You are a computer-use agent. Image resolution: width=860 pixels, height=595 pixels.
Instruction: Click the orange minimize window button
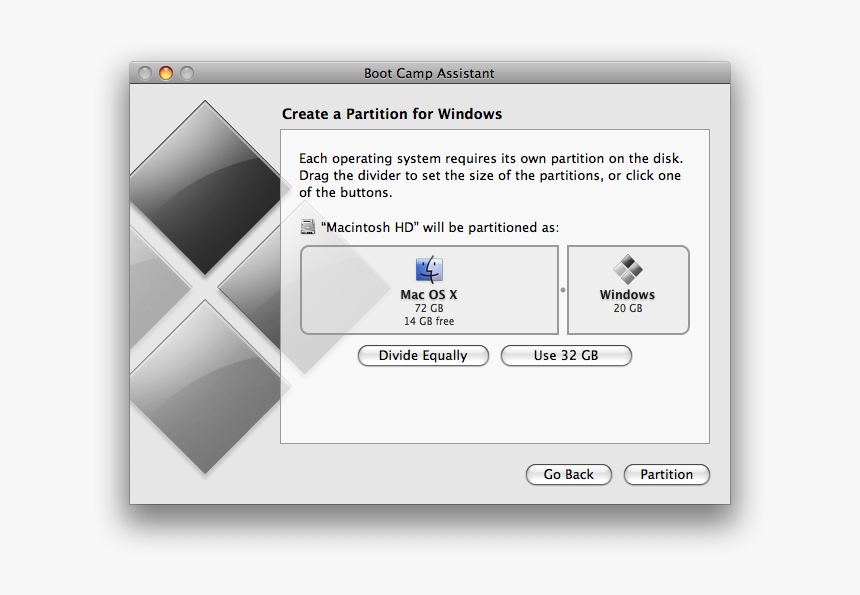pos(166,73)
